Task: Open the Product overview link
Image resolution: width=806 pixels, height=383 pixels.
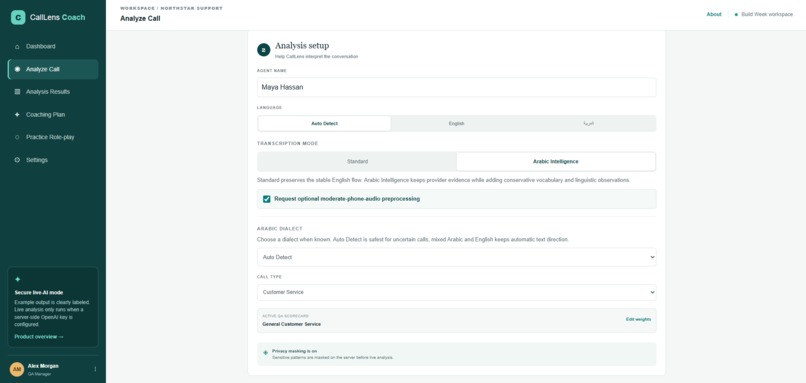Action: 39,337
